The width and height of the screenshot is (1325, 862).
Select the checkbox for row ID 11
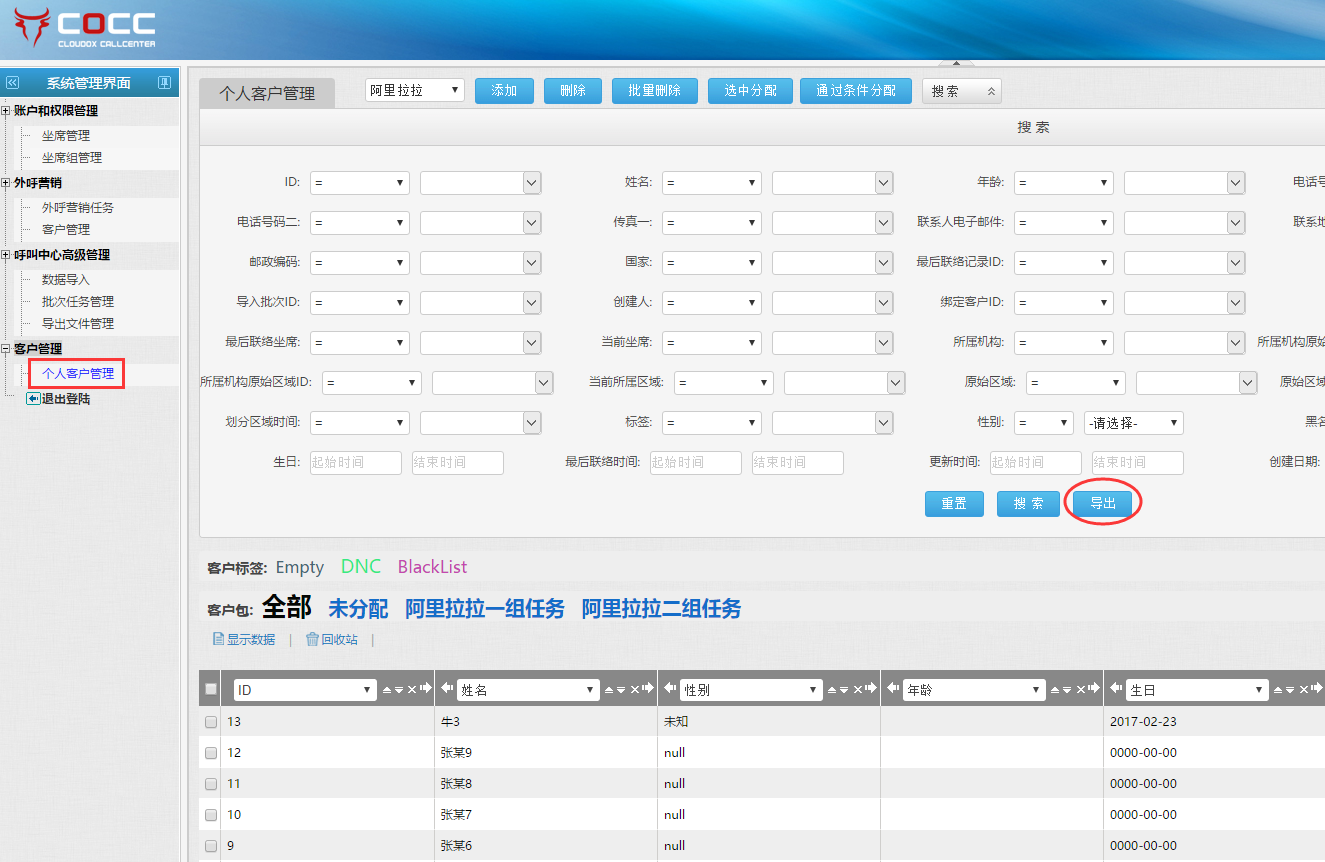point(211,784)
